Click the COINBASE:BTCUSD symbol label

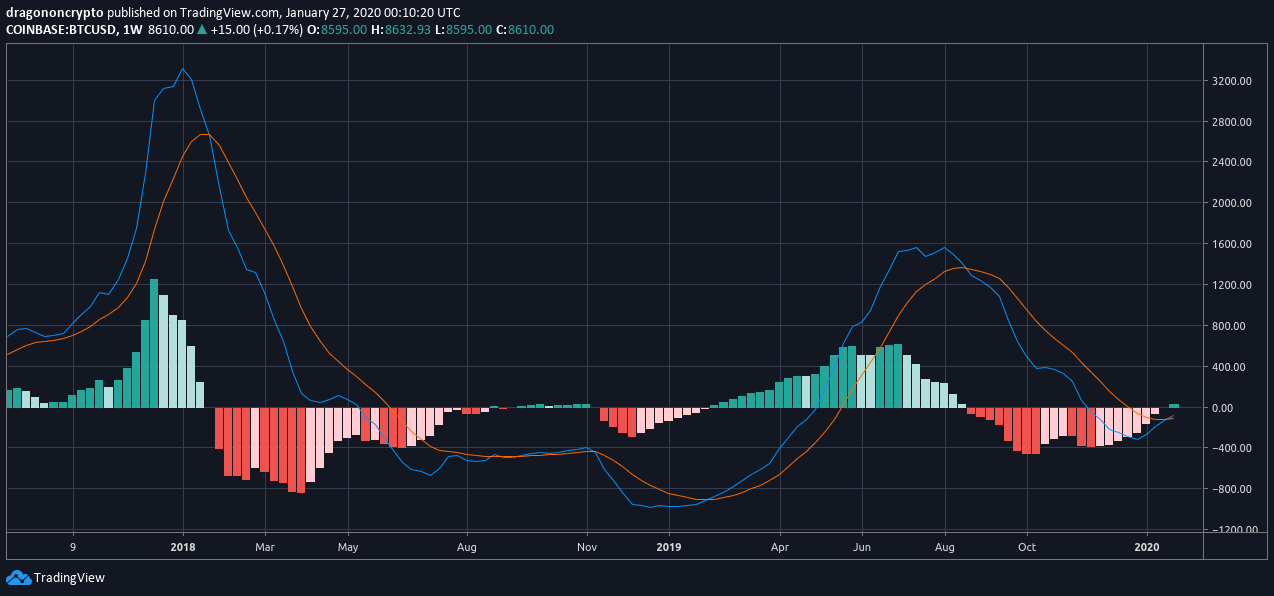point(60,30)
